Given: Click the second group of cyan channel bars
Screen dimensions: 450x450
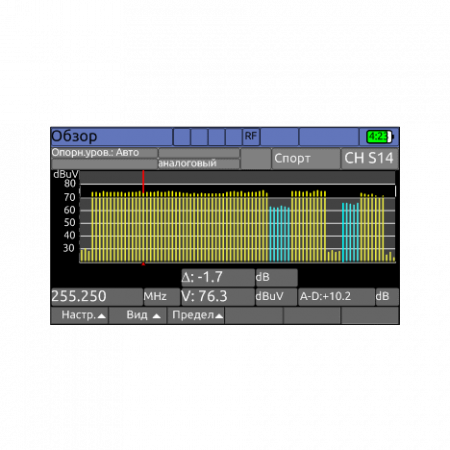Looking at the screenshot, I should [x=350, y=232].
